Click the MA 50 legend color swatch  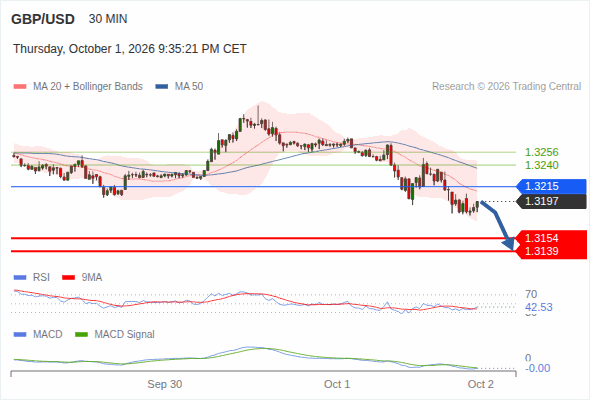pos(162,87)
